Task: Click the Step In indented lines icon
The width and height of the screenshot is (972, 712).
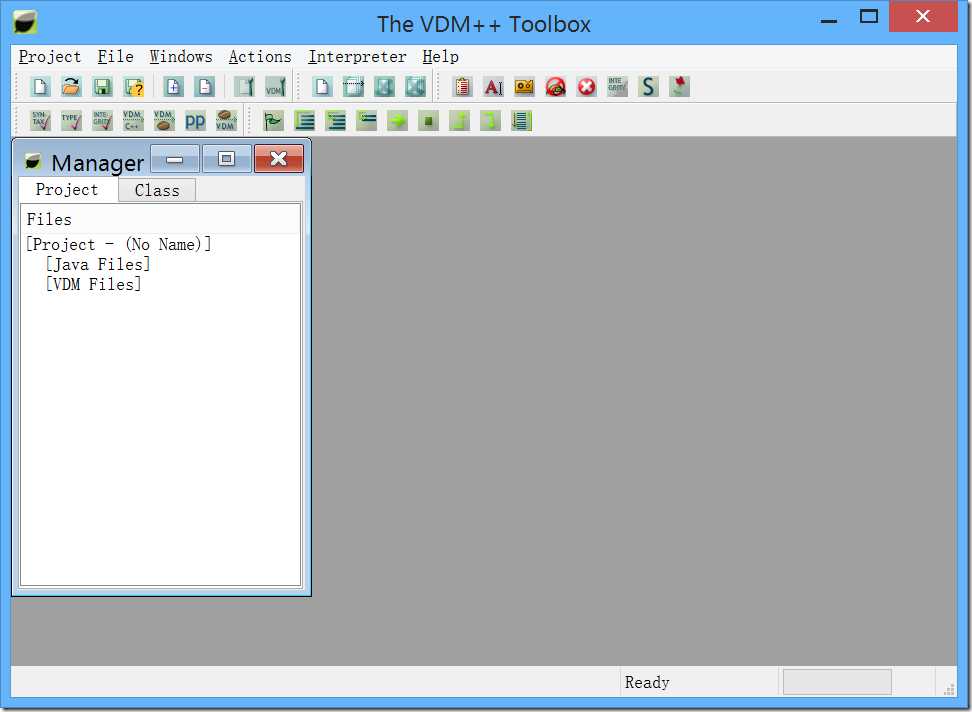Action: click(335, 121)
